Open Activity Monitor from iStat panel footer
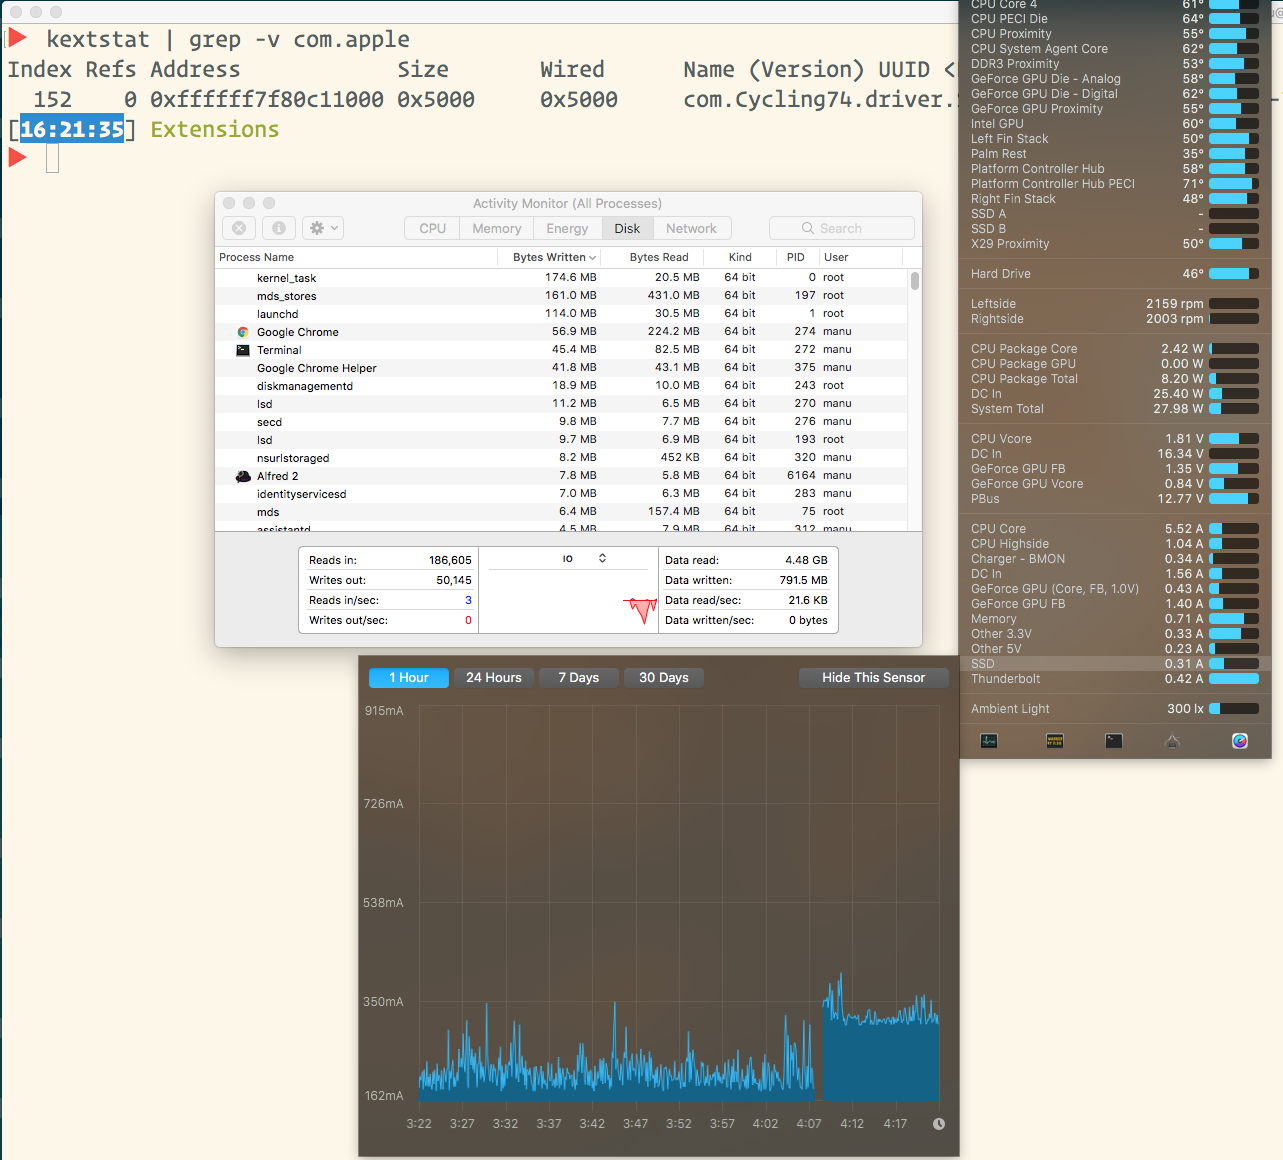 pos(989,741)
